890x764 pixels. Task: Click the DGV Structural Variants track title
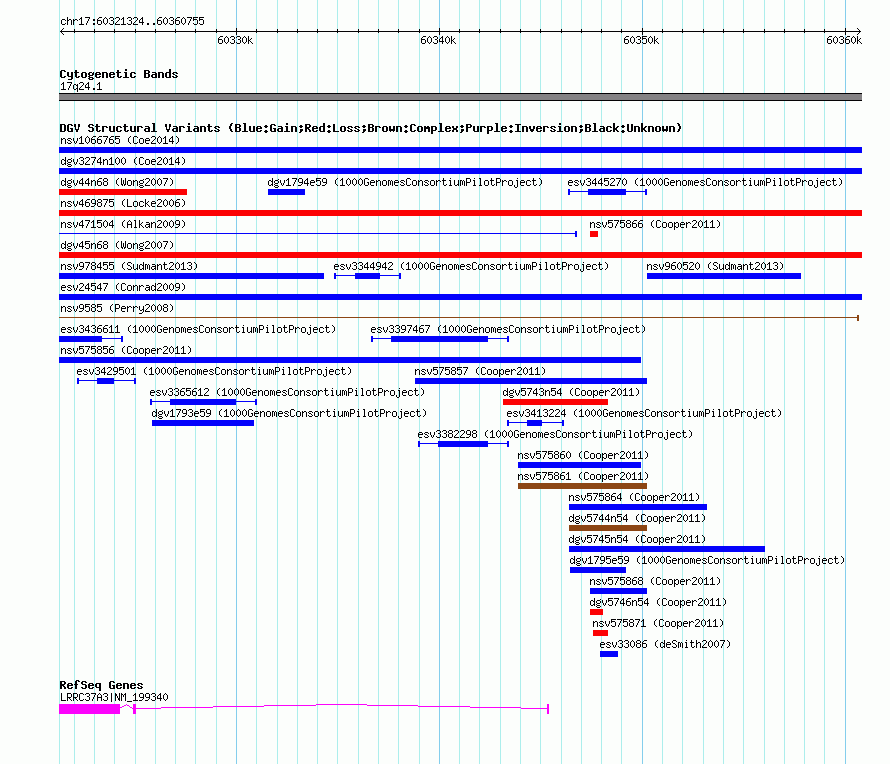pyautogui.click(x=370, y=128)
